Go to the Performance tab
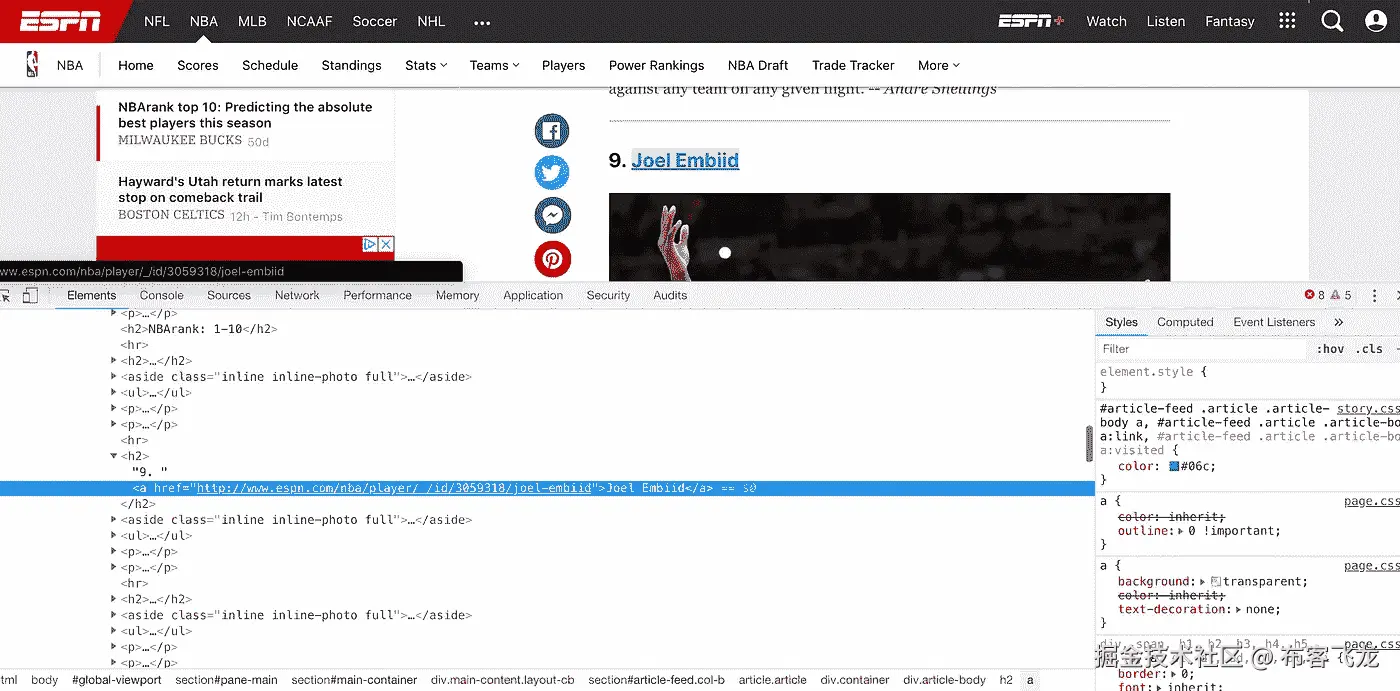Viewport: 1400px width, 691px height. 377,295
